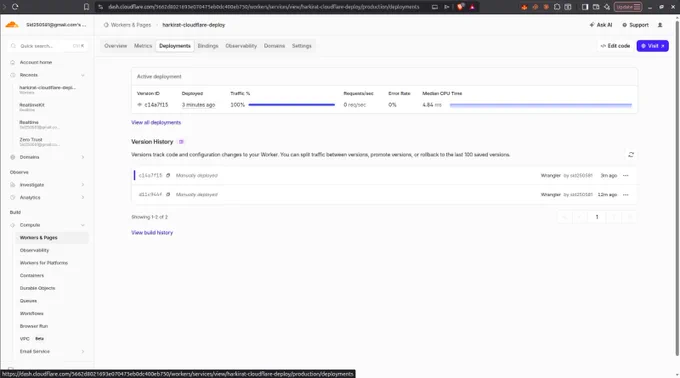The width and height of the screenshot is (680, 378).
Task: Copy version ID c14a7f15 in history
Action: coord(168,176)
